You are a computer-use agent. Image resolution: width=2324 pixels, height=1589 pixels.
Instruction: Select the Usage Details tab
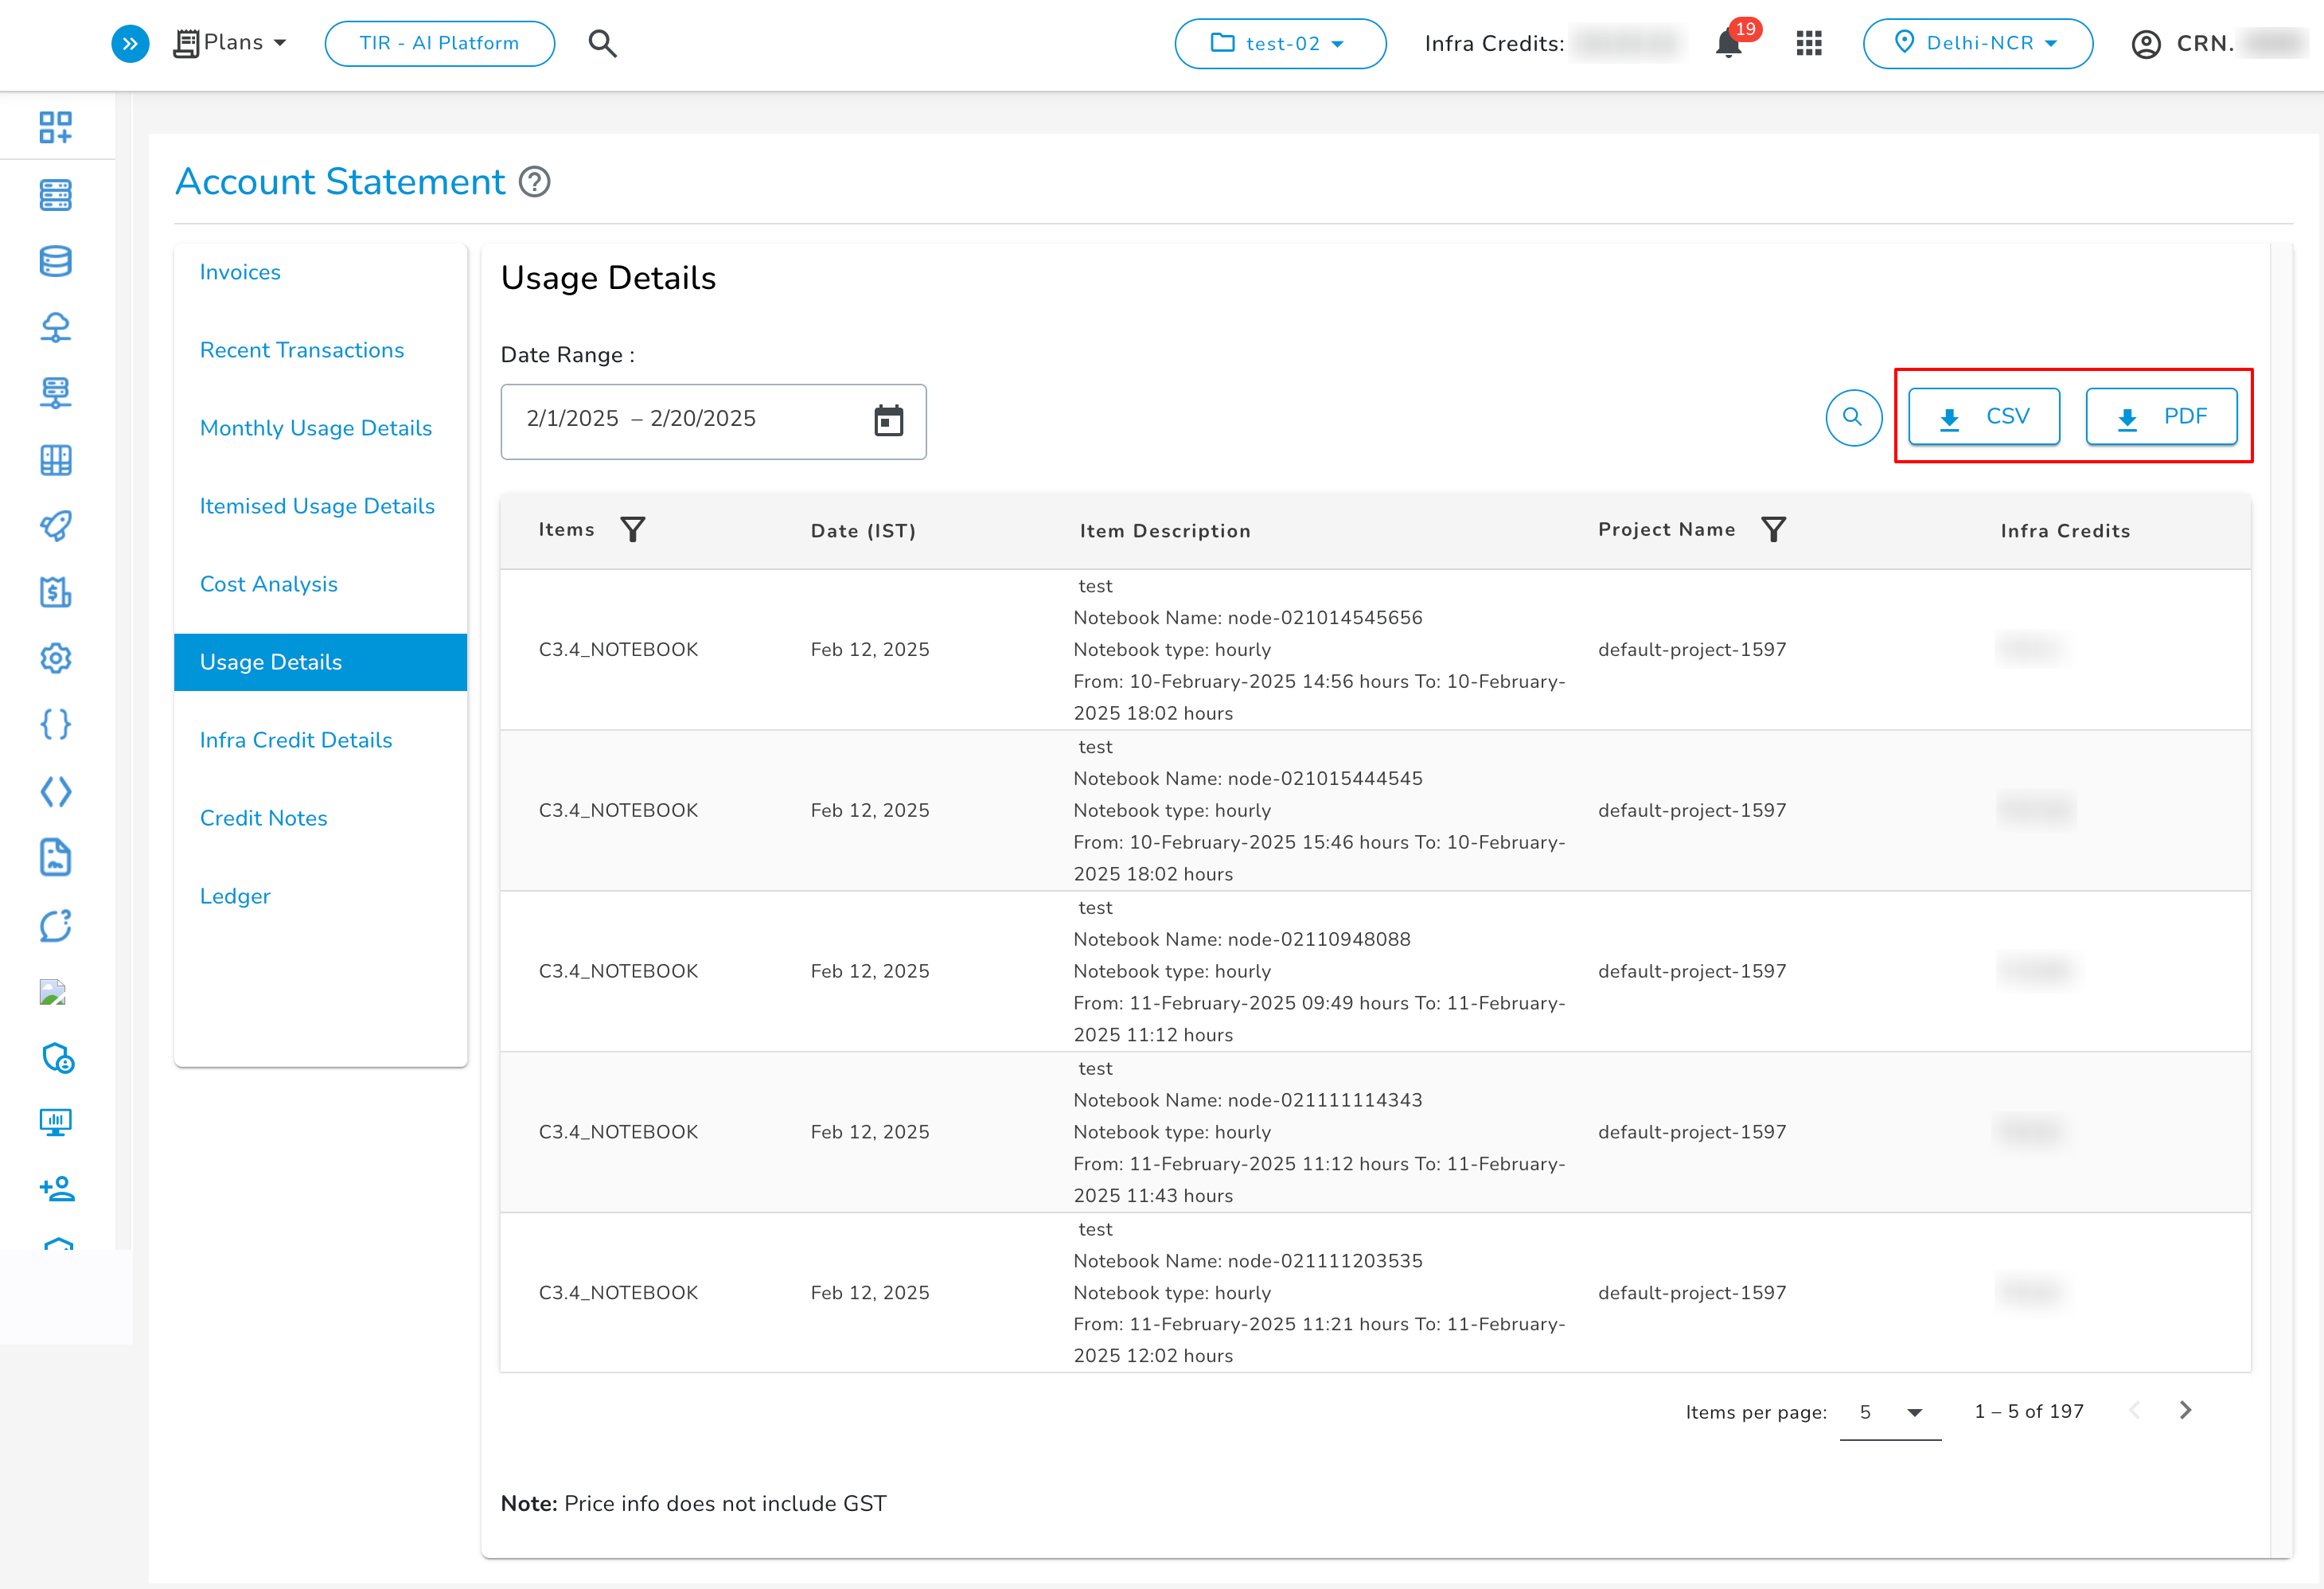click(320, 662)
